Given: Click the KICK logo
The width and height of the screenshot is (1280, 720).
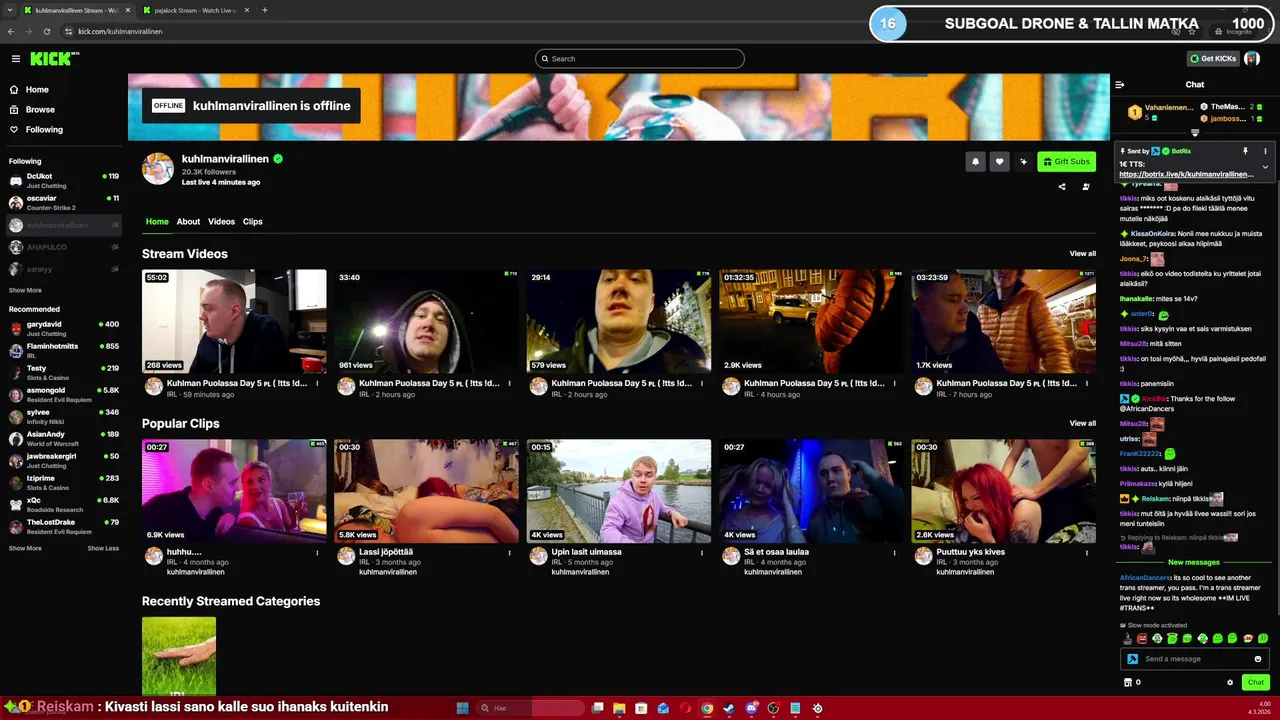Looking at the screenshot, I should pos(54,59).
